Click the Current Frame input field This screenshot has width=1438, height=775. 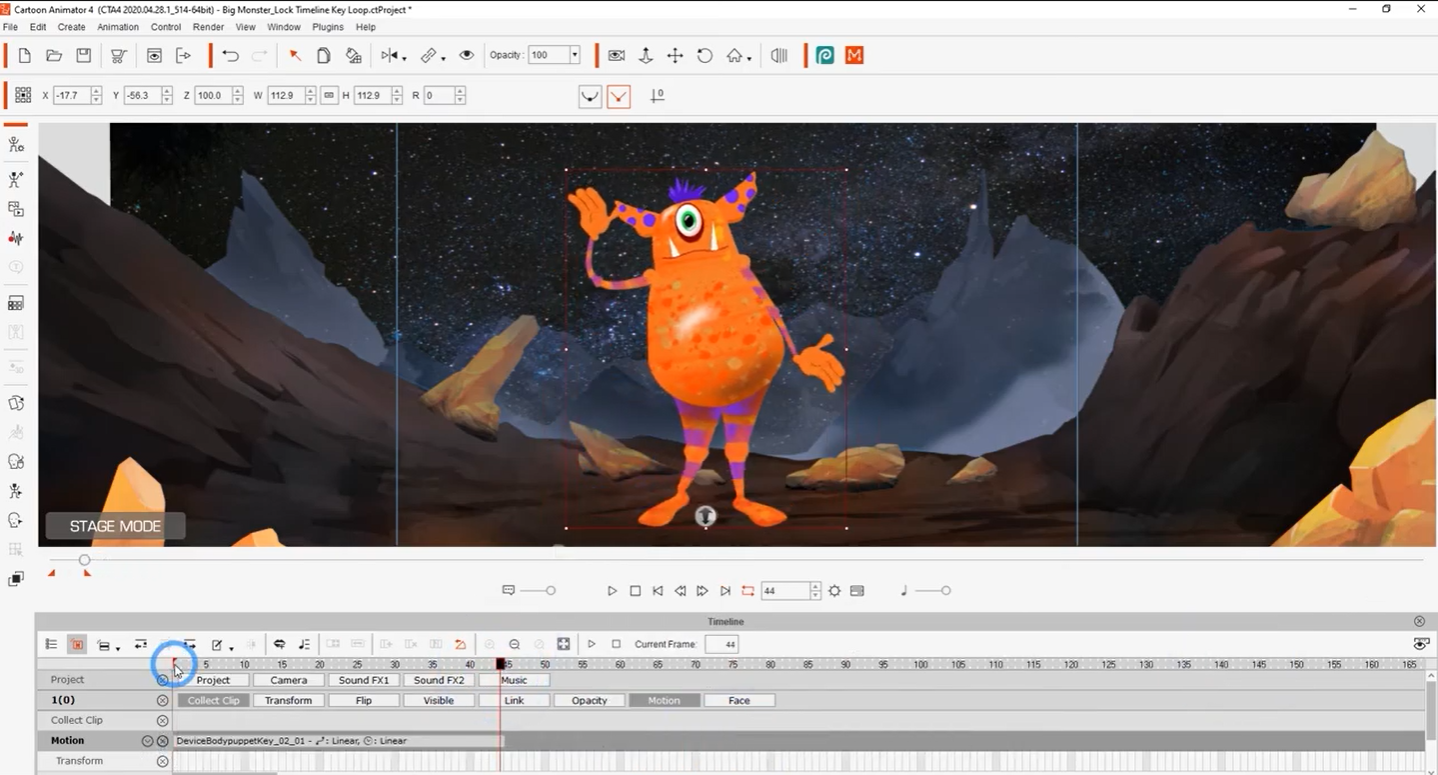721,645
